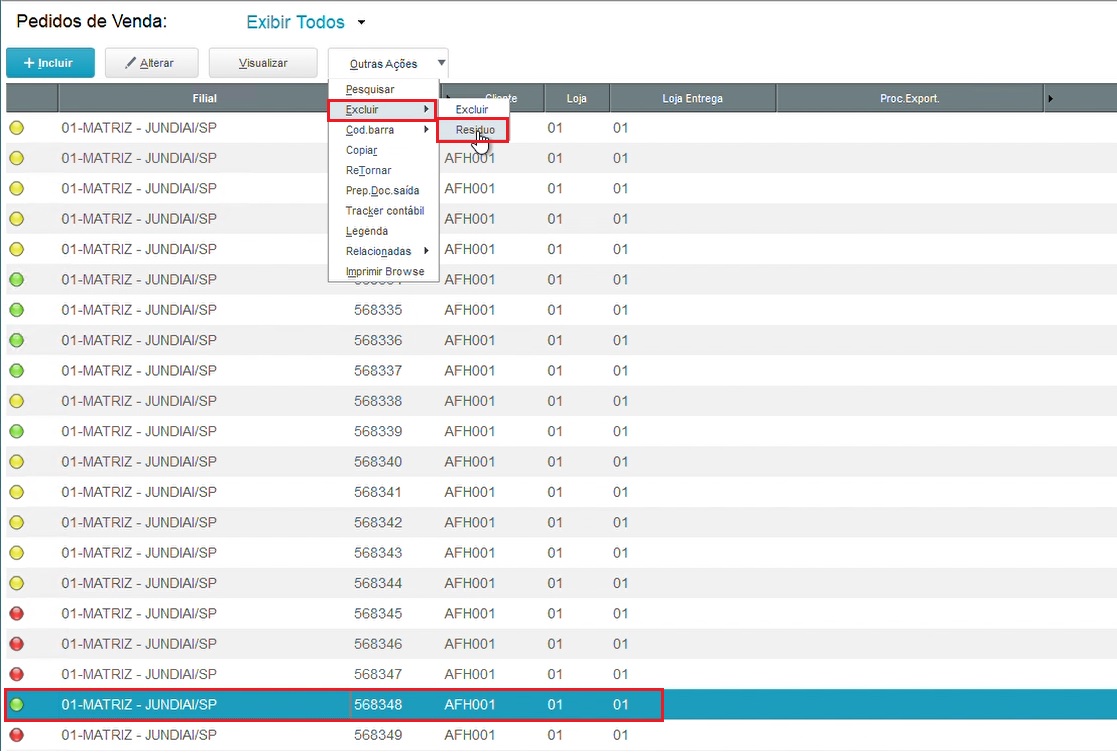Select order number 568347 cell

378,674
